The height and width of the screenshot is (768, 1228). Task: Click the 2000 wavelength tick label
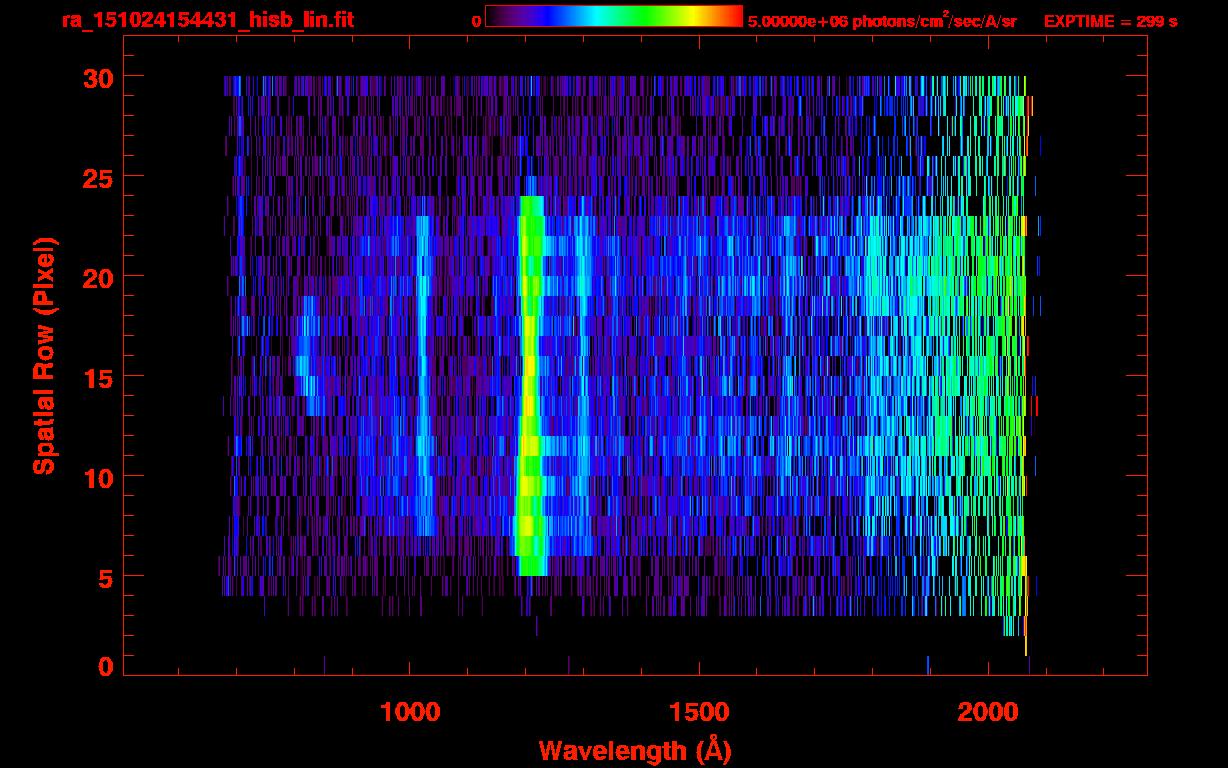coord(989,713)
